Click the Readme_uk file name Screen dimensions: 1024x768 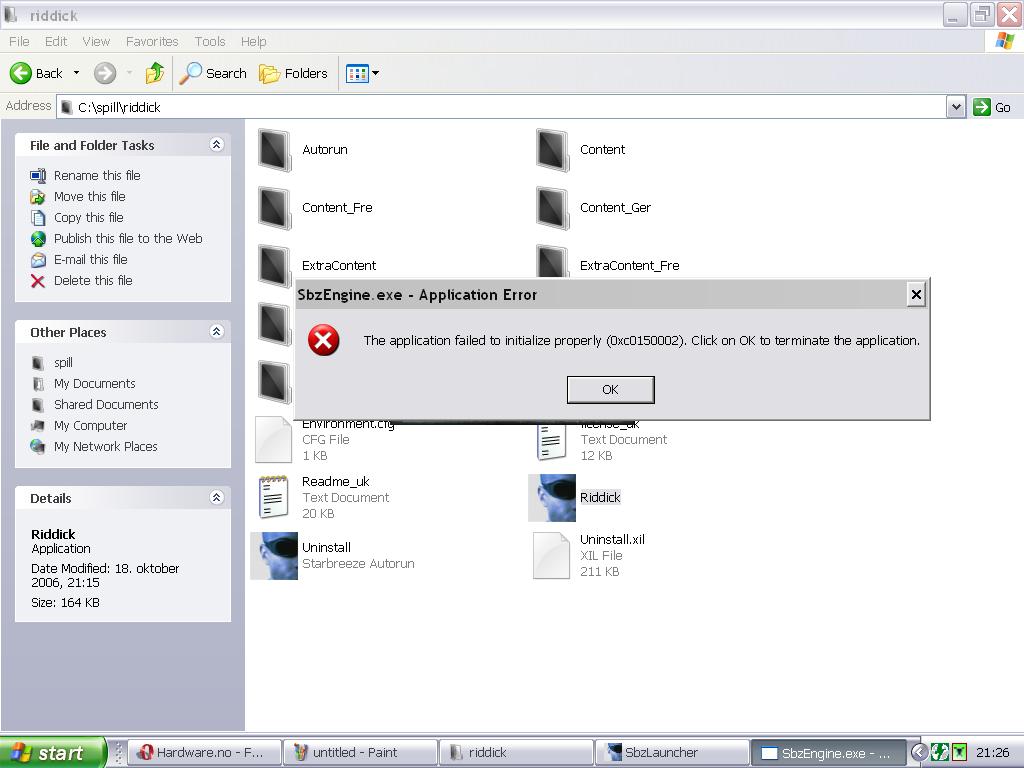point(336,481)
